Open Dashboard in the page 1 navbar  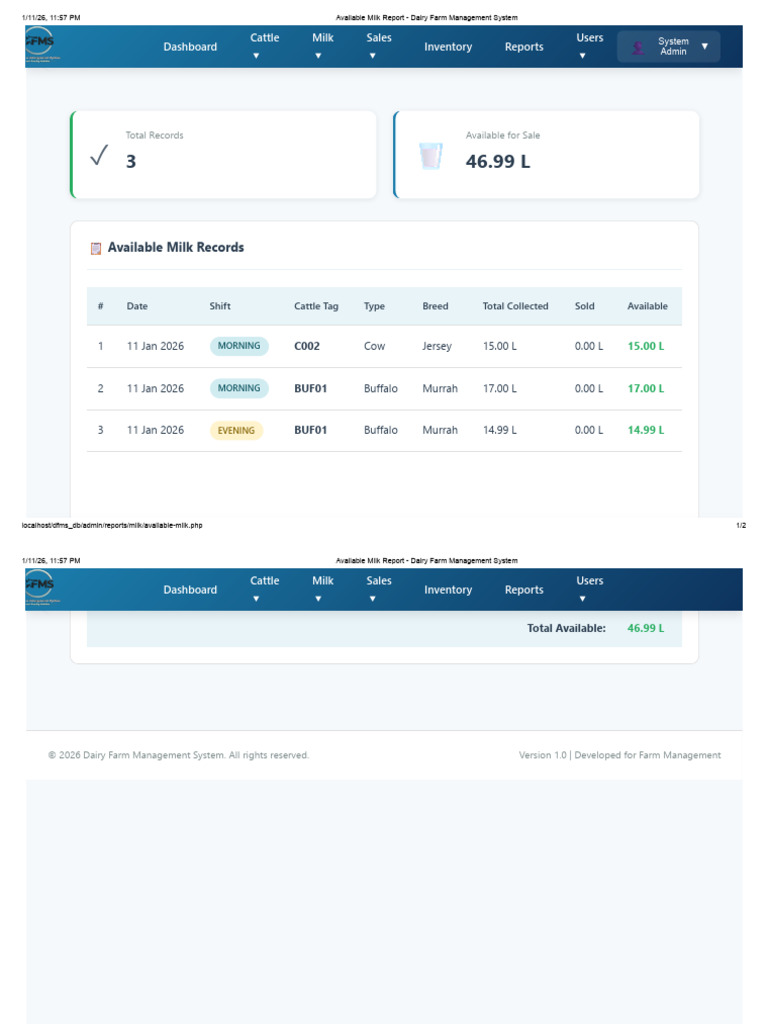click(190, 47)
